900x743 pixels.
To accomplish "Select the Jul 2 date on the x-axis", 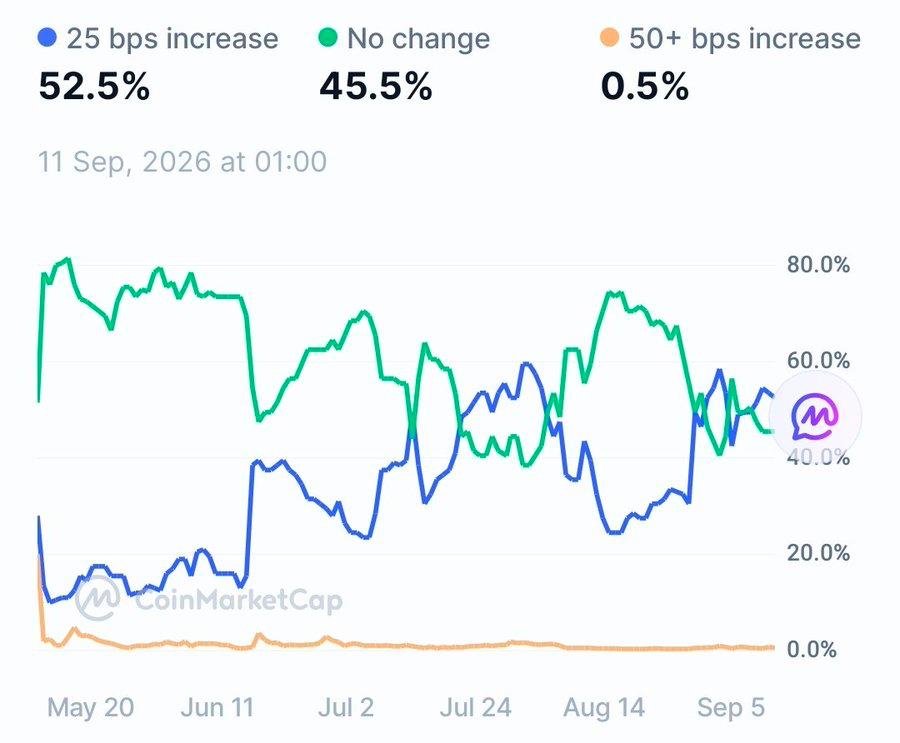I will pyautogui.click(x=346, y=707).
